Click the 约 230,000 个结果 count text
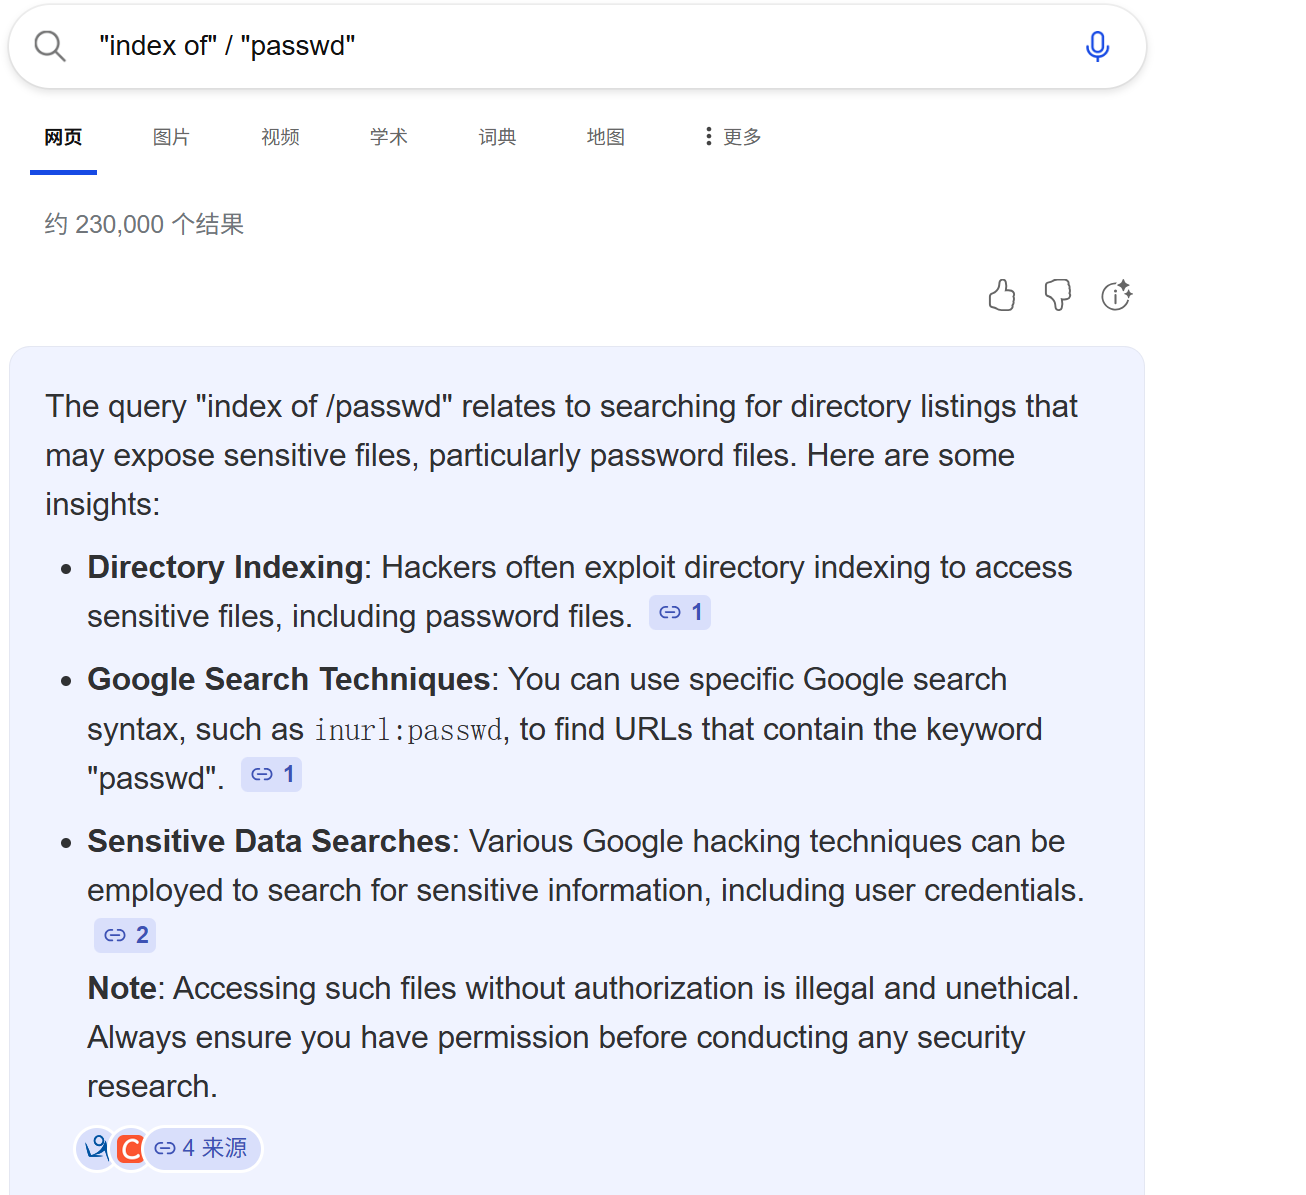The image size is (1306, 1195). (x=144, y=224)
